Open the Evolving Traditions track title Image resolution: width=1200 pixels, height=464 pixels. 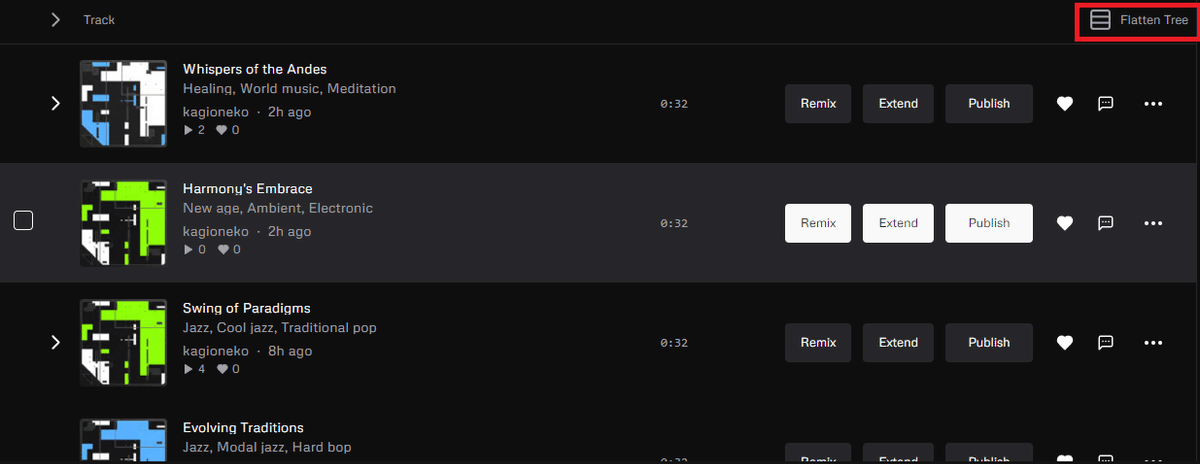(243, 428)
